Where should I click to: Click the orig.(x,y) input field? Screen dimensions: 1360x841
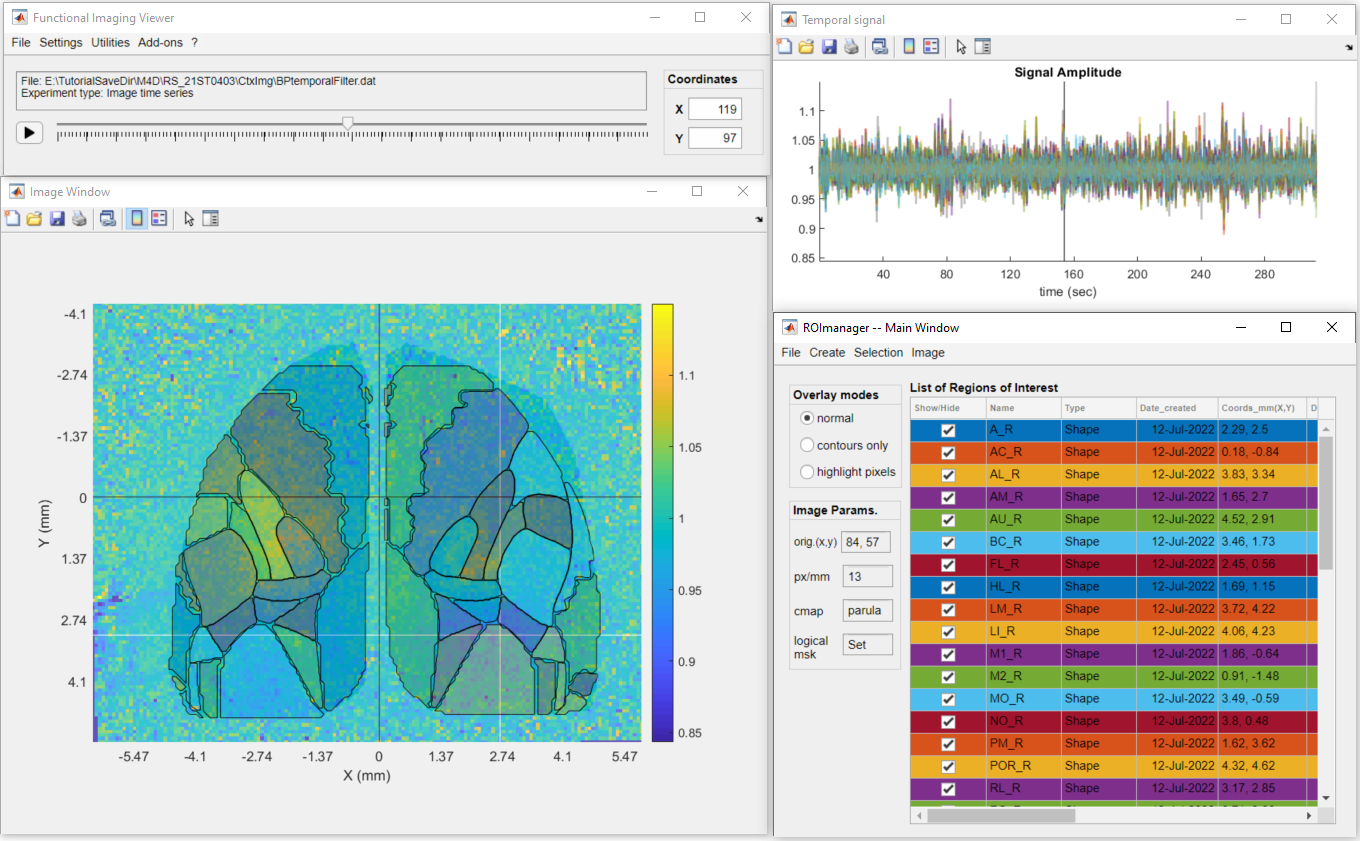[x=867, y=543]
